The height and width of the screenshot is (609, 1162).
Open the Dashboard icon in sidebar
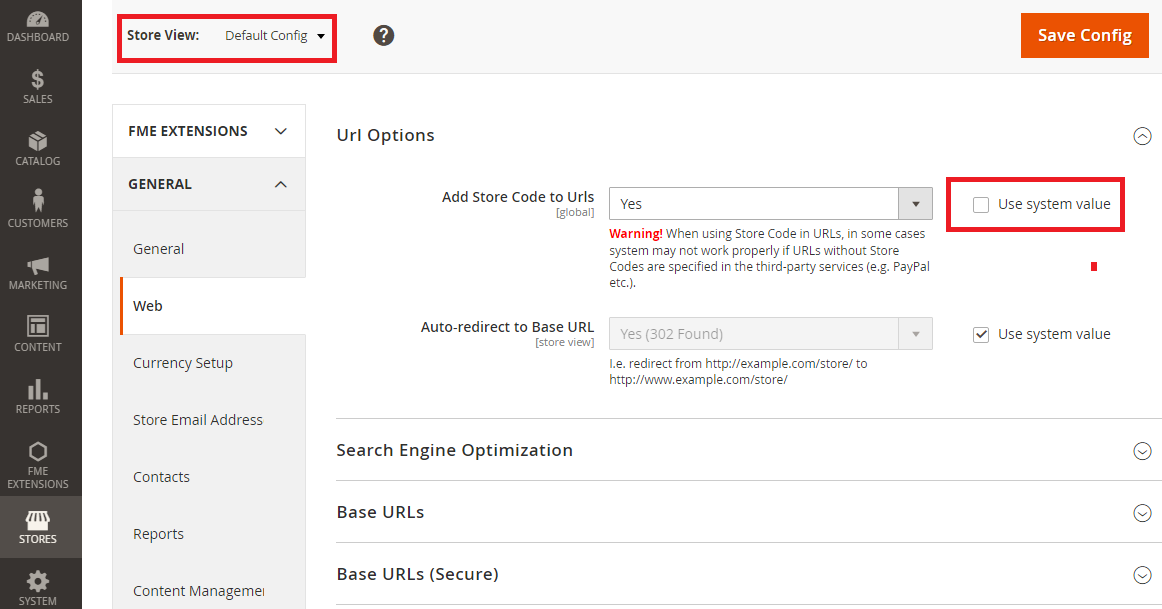(x=38, y=20)
